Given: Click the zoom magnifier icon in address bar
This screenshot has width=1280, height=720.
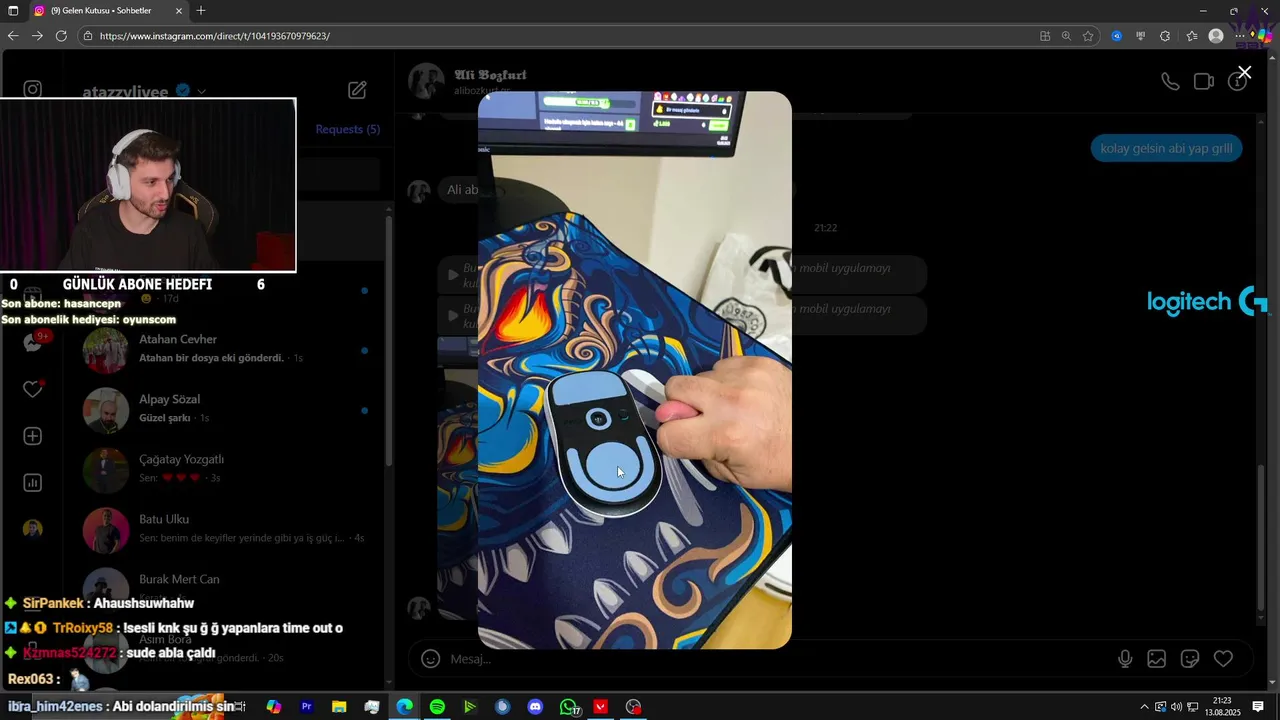Looking at the screenshot, I should click(x=1066, y=36).
